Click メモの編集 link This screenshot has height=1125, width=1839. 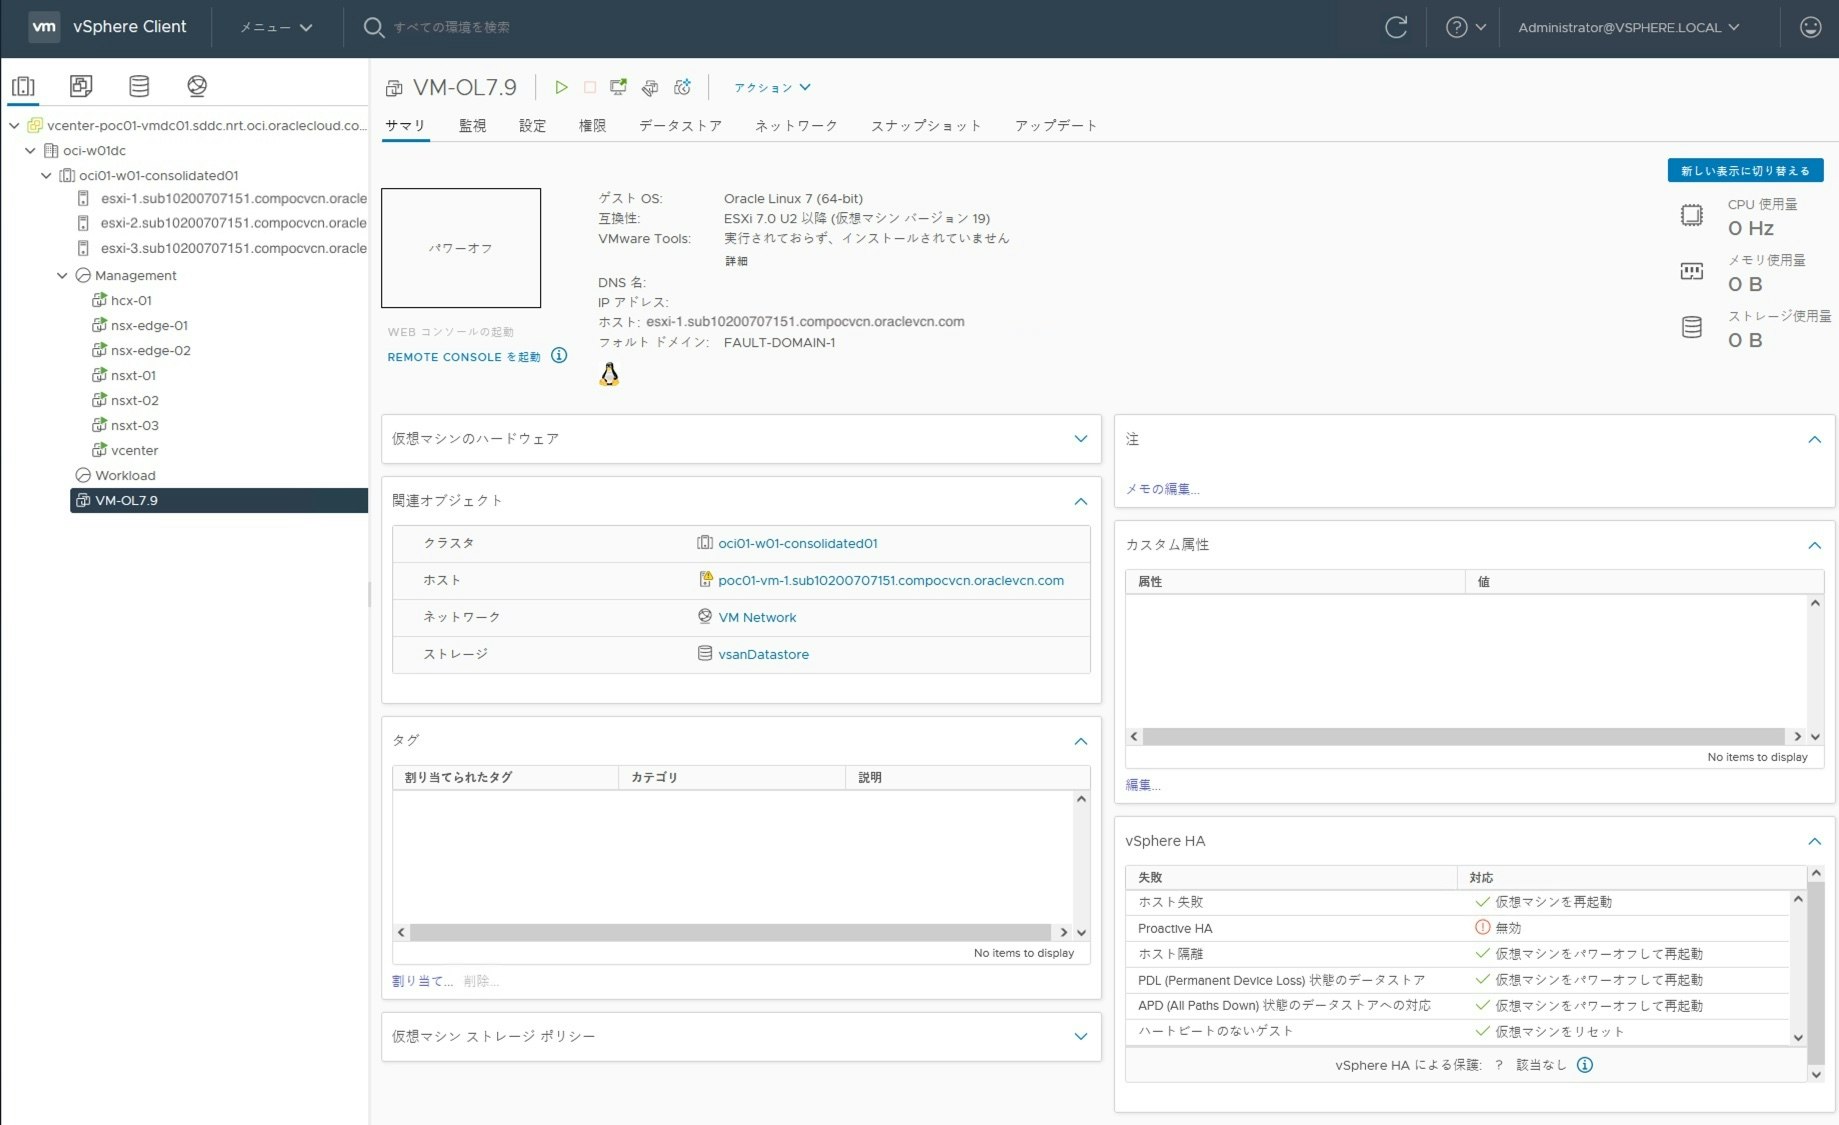1162,489
